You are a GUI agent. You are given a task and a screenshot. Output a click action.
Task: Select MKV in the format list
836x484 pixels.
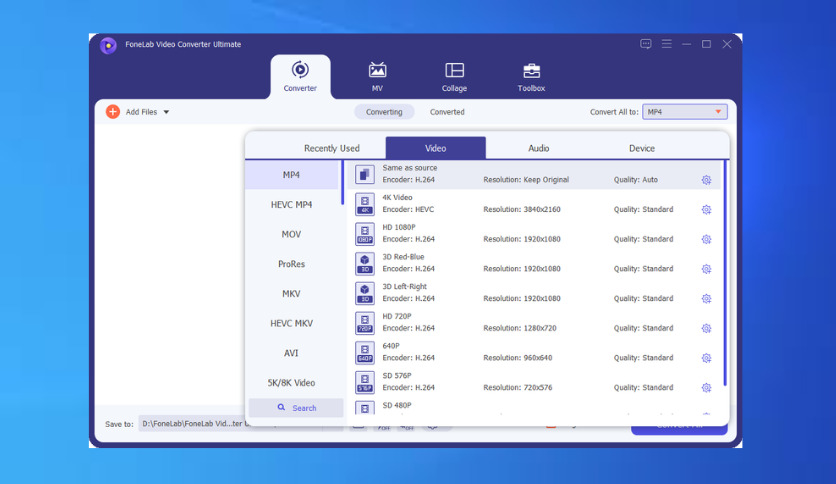(292, 294)
